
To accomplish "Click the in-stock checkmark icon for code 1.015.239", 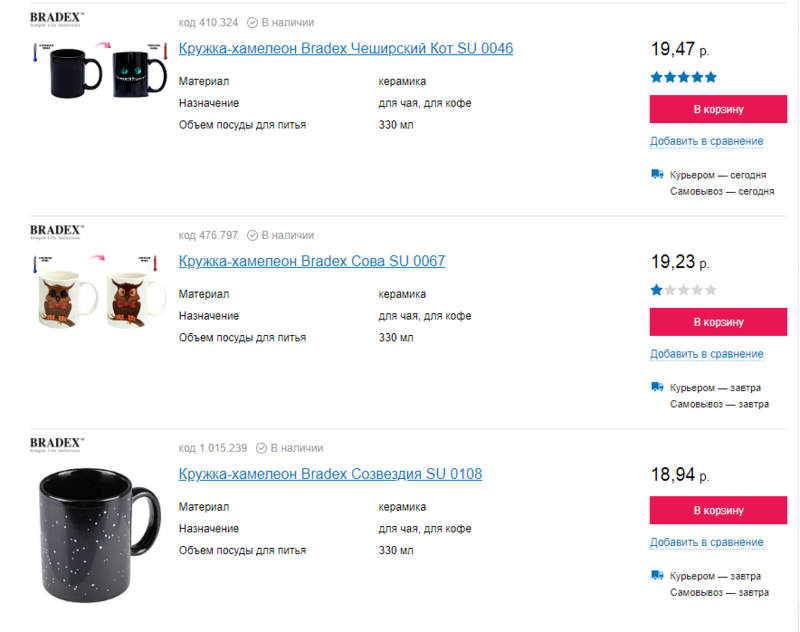I will 261,448.
